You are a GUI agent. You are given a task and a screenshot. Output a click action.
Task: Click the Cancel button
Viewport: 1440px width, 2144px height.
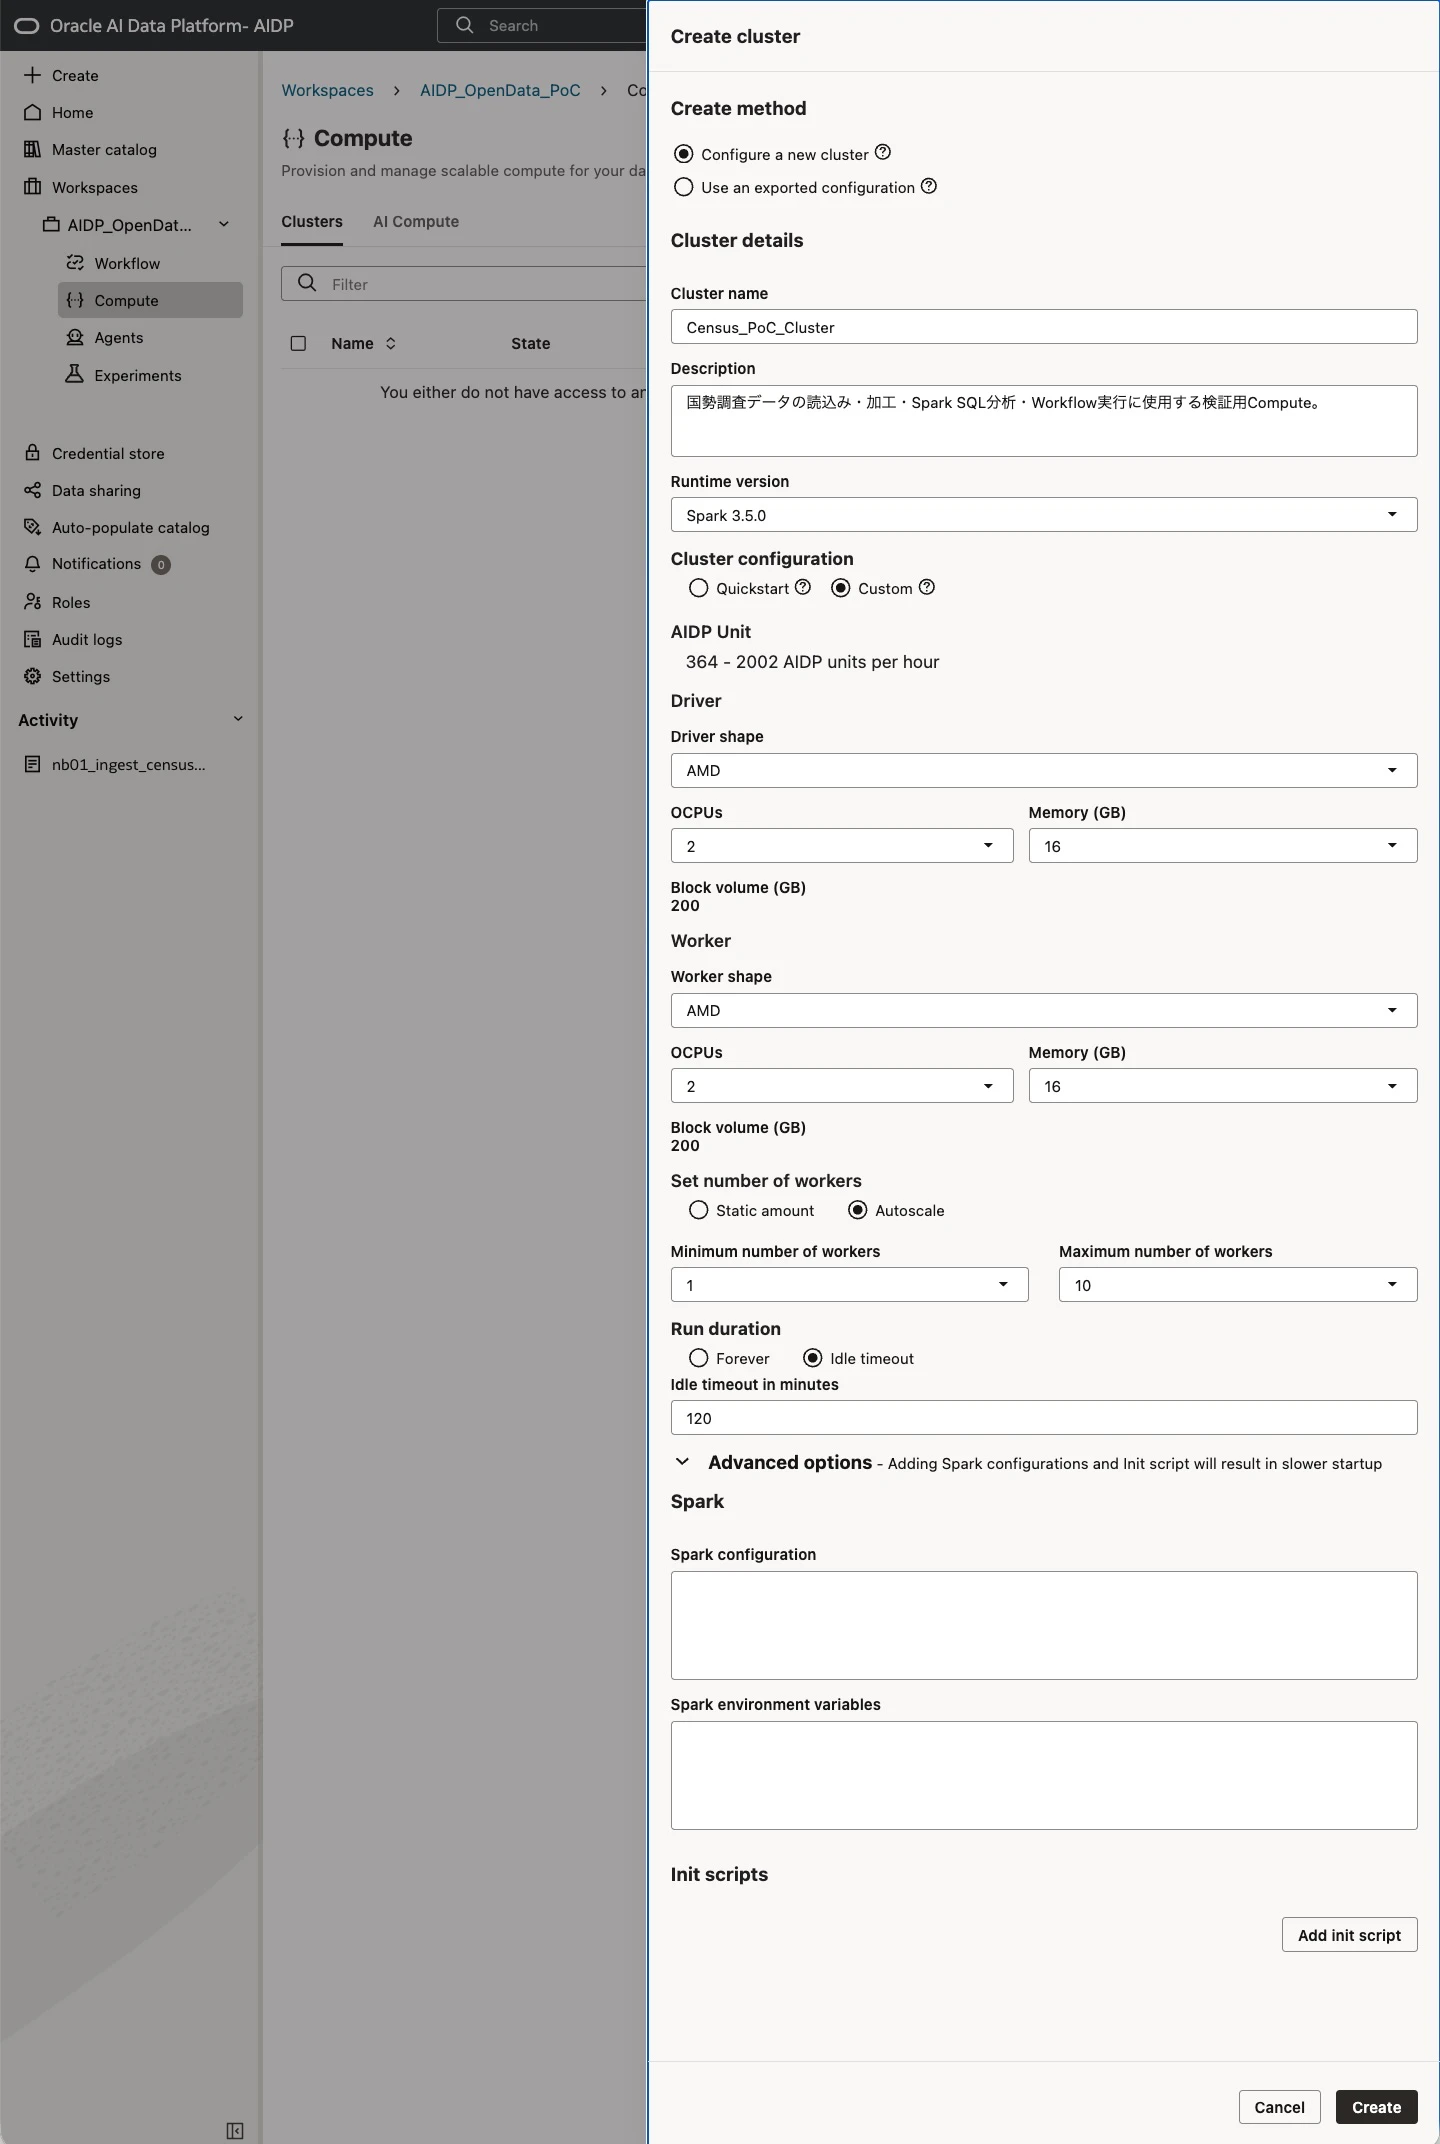coord(1279,2107)
